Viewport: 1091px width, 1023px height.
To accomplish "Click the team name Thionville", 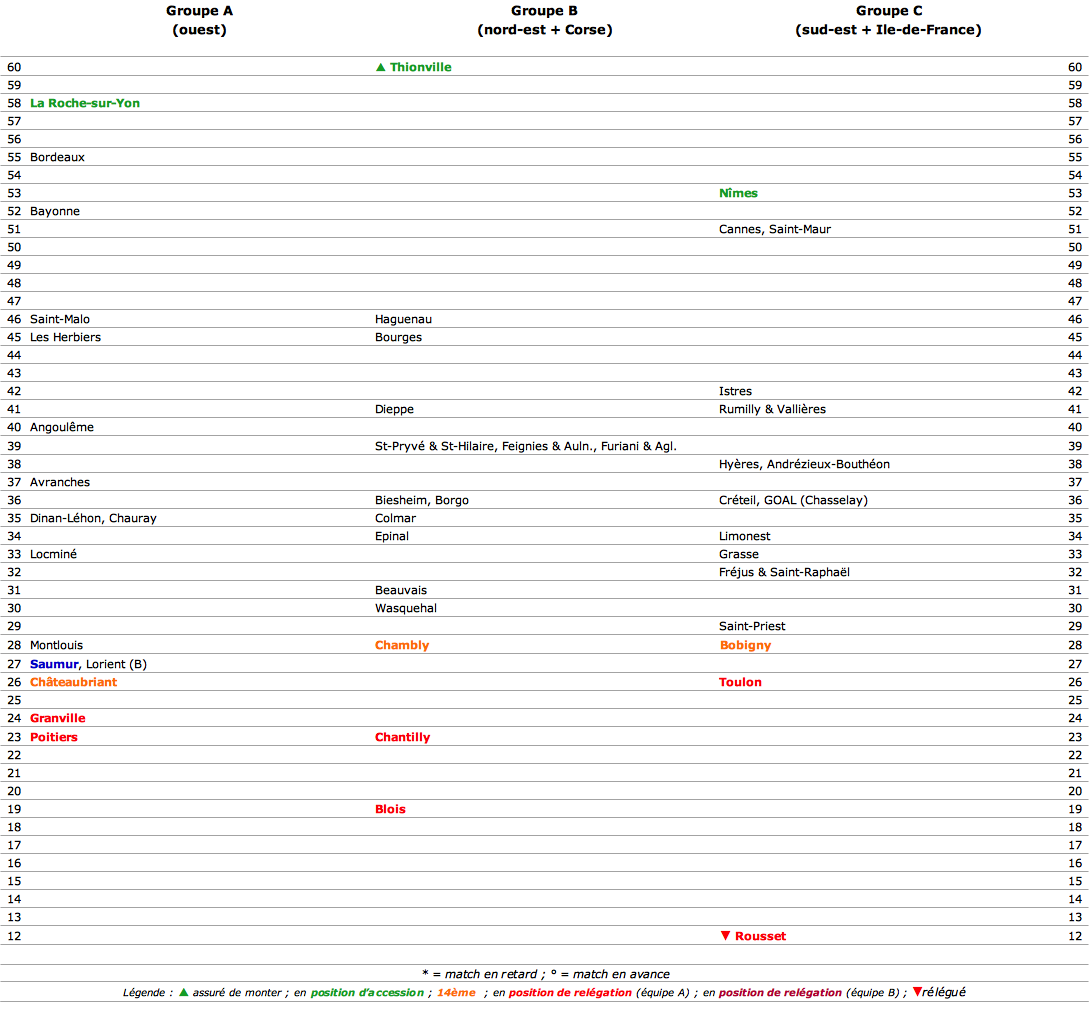I will (420, 68).
